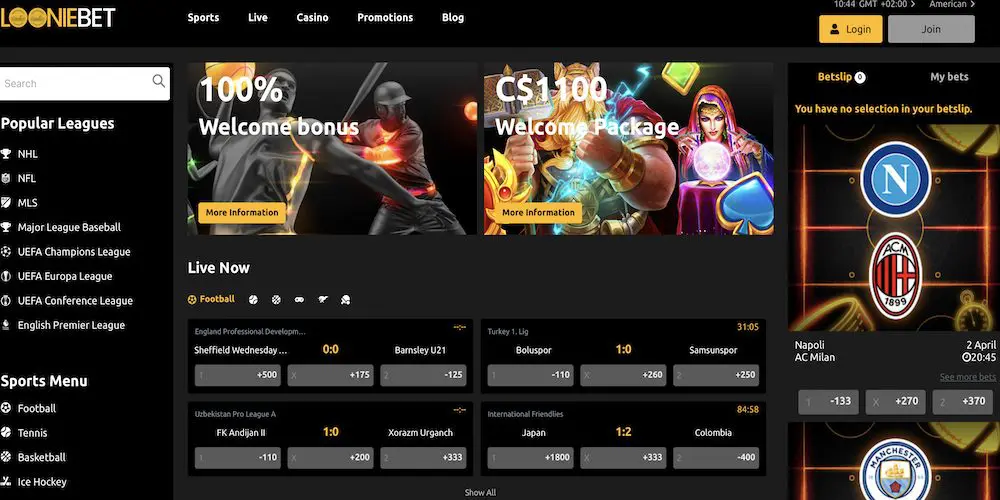Click the AC Milan club crest
1000x500 pixels.
895,275
